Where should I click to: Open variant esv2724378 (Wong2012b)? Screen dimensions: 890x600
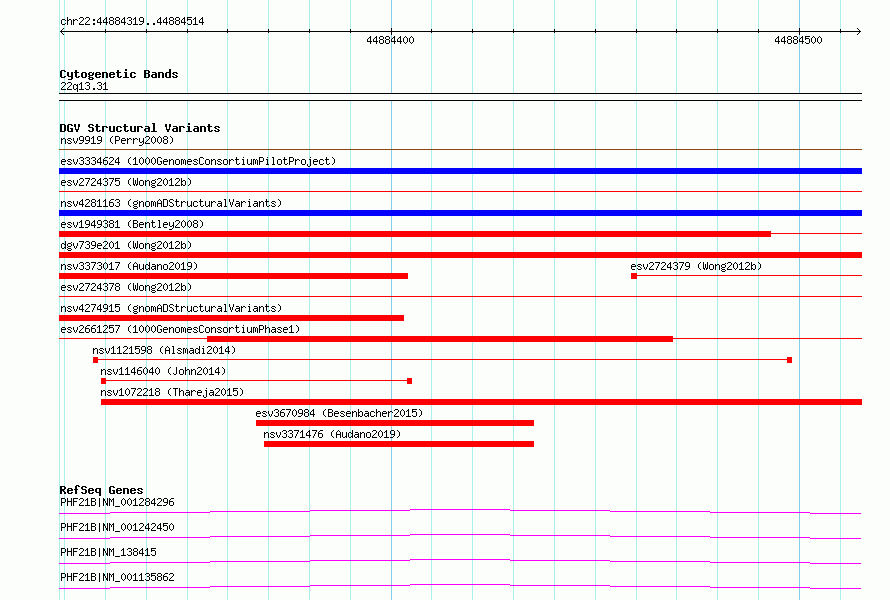(x=126, y=287)
